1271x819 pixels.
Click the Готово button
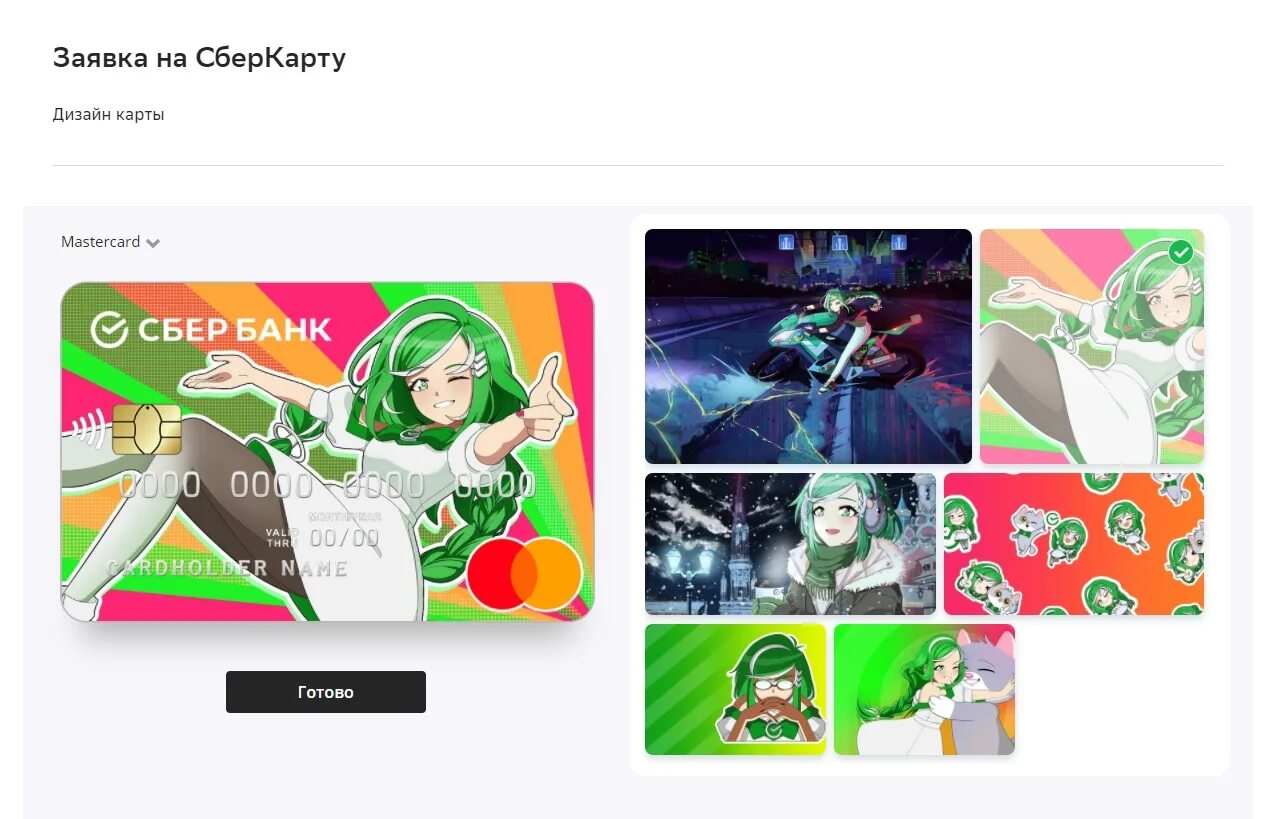pyautogui.click(x=326, y=692)
